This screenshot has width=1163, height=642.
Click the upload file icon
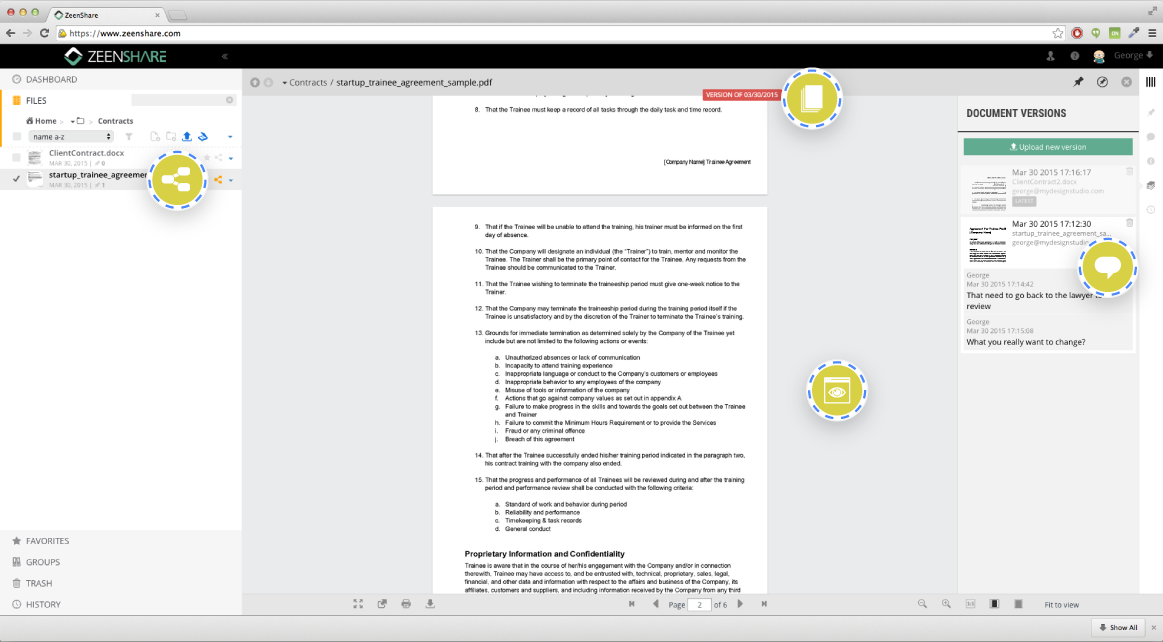(187, 136)
